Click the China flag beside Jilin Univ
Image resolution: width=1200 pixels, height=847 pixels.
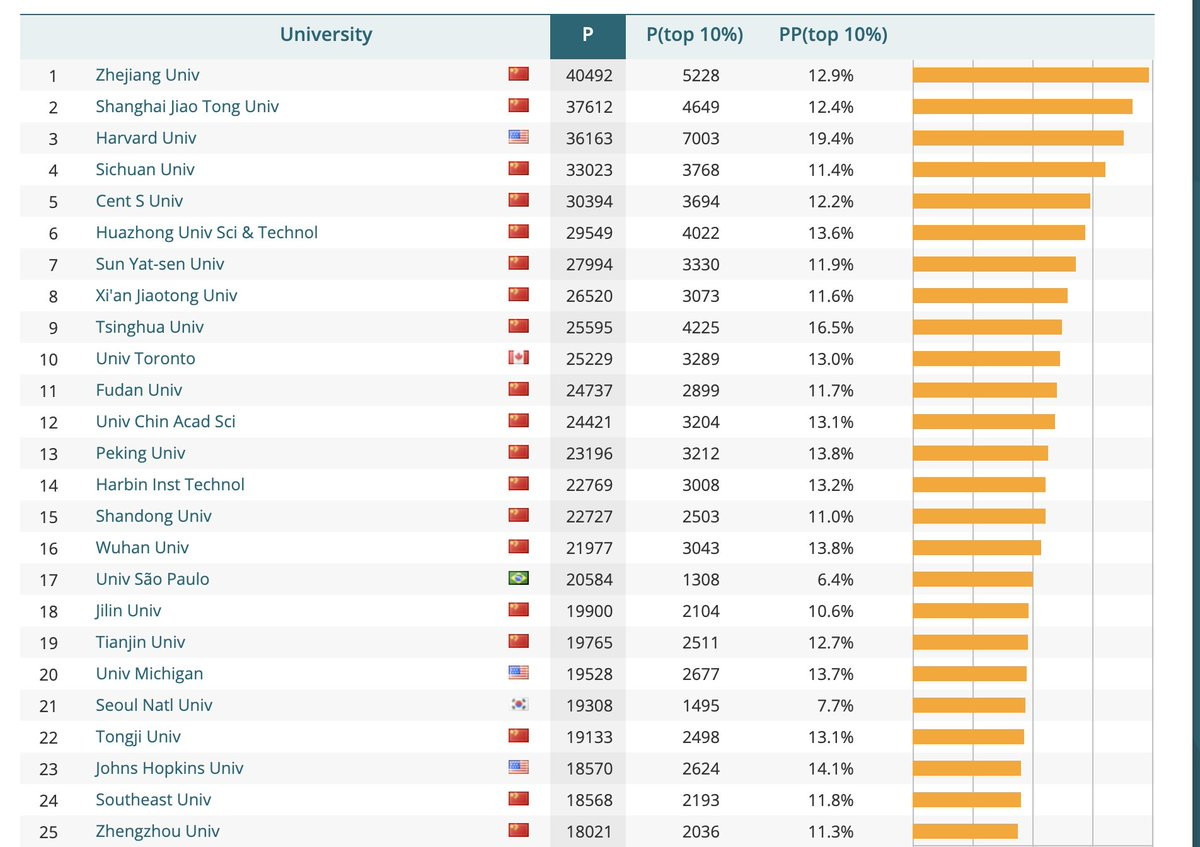[518, 610]
